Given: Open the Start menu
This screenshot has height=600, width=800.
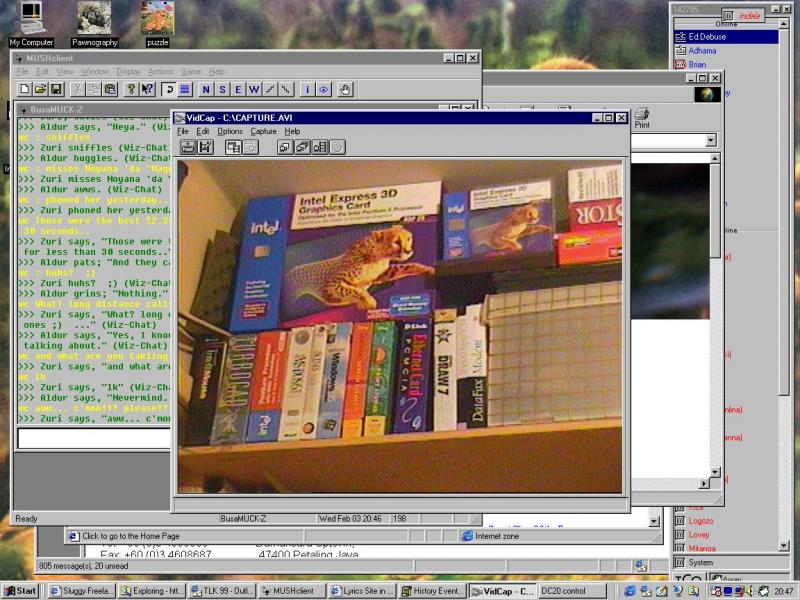Looking at the screenshot, I should [21, 591].
